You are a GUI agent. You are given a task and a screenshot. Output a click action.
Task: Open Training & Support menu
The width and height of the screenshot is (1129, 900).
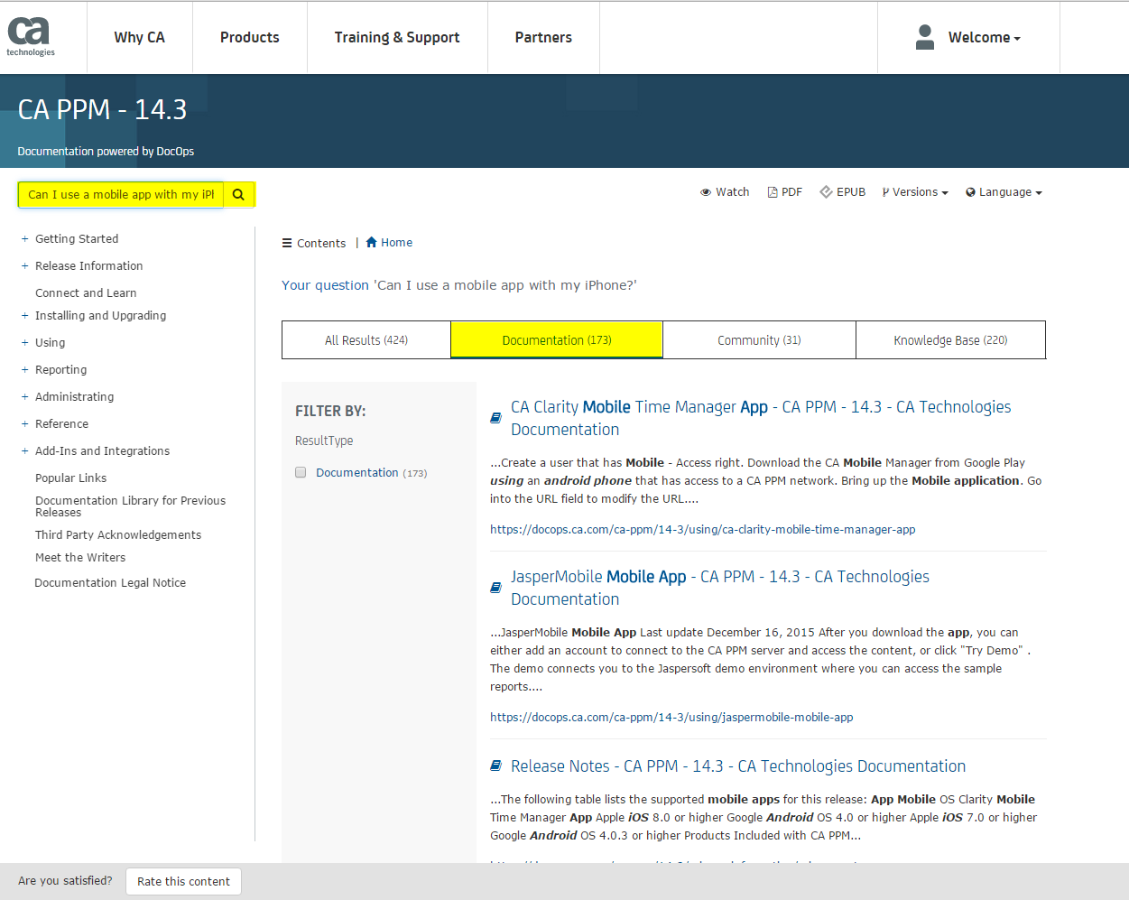pyautogui.click(x=397, y=37)
